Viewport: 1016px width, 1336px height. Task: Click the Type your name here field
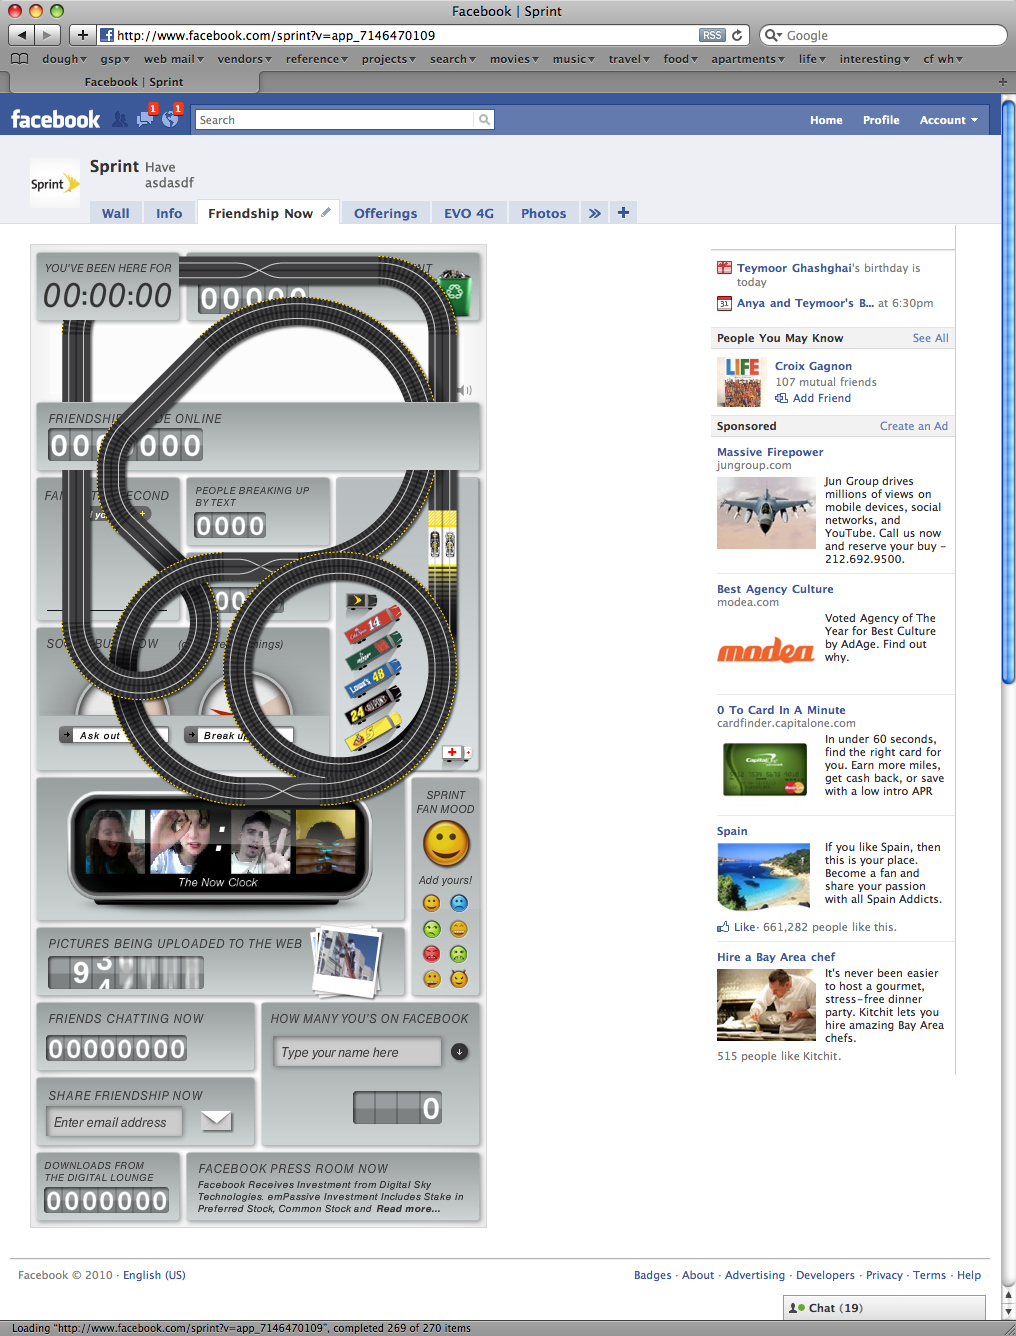(x=357, y=1052)
